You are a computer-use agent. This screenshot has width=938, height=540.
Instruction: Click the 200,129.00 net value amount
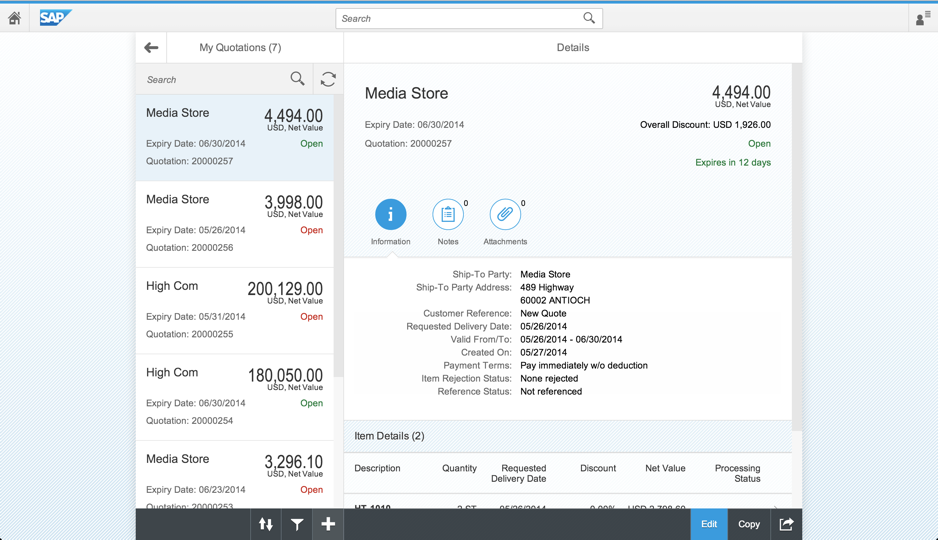coord(285,289)
